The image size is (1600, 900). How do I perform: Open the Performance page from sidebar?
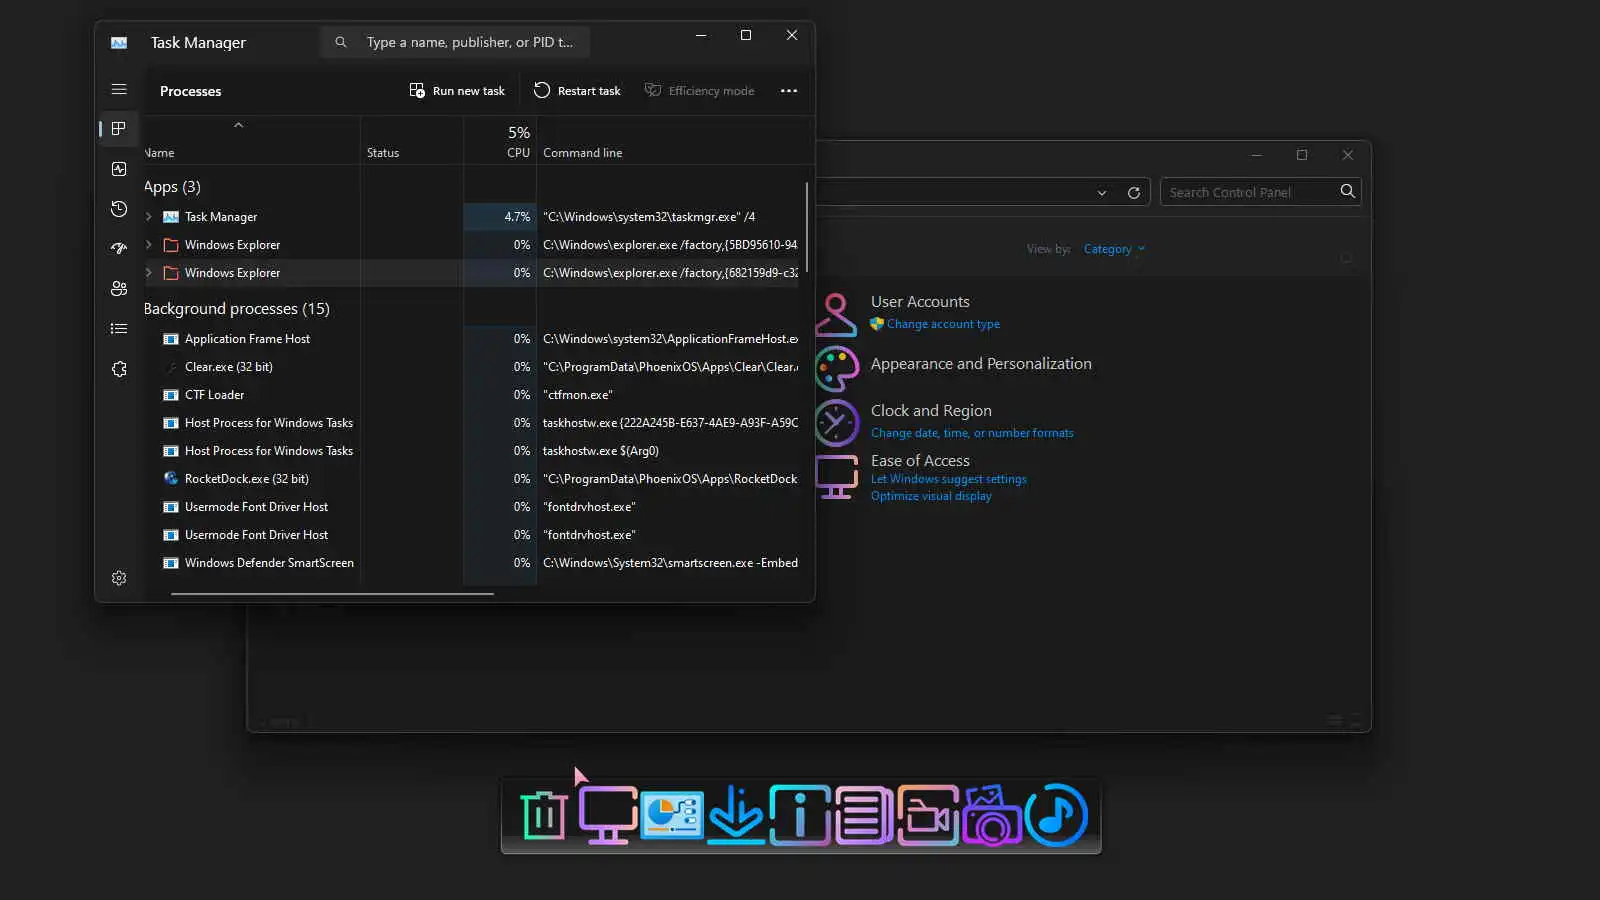coord(119,169)
